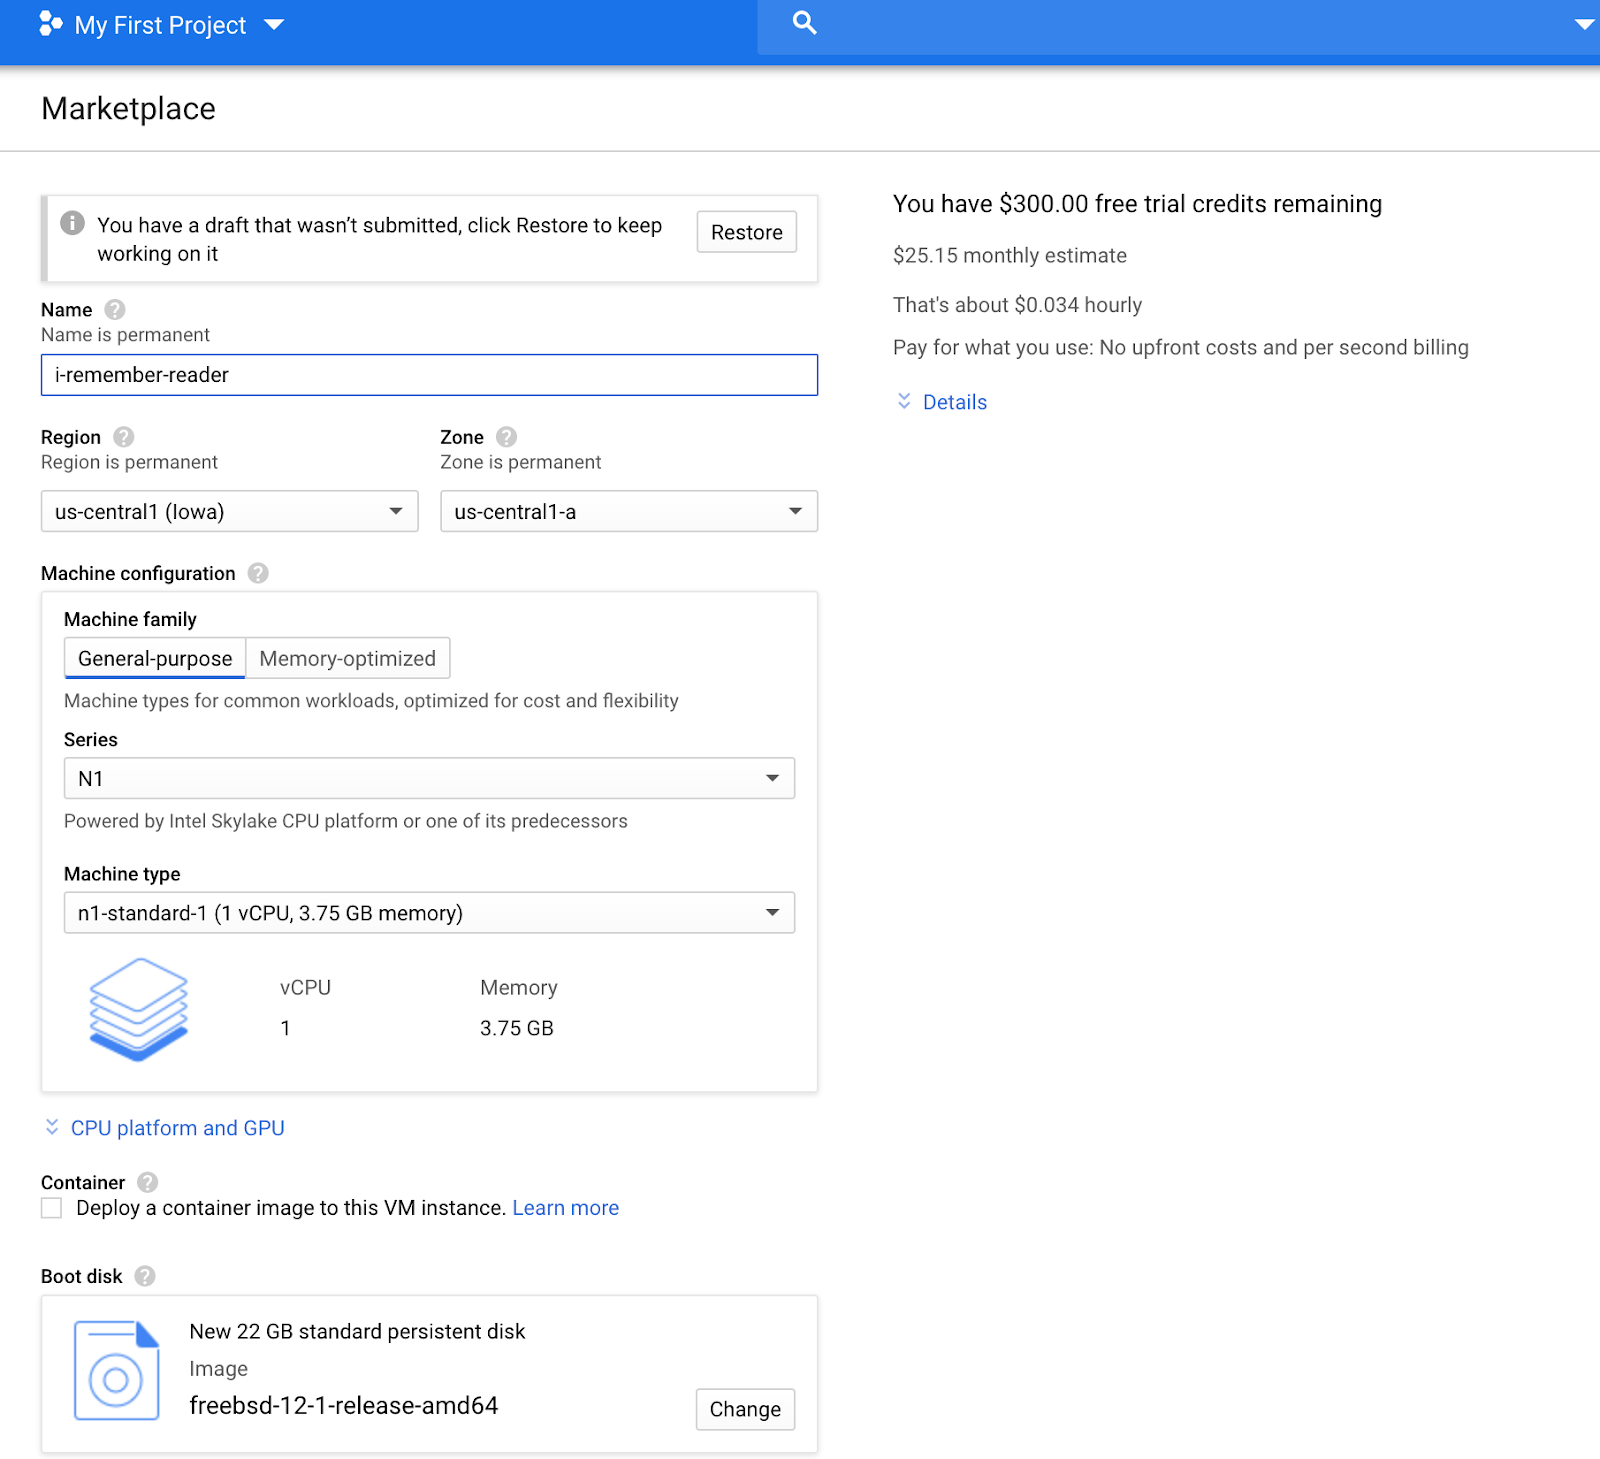The image size is (1600, 1459).
Task: Expand the pricing Details section
Action: (x=942, y=402)
